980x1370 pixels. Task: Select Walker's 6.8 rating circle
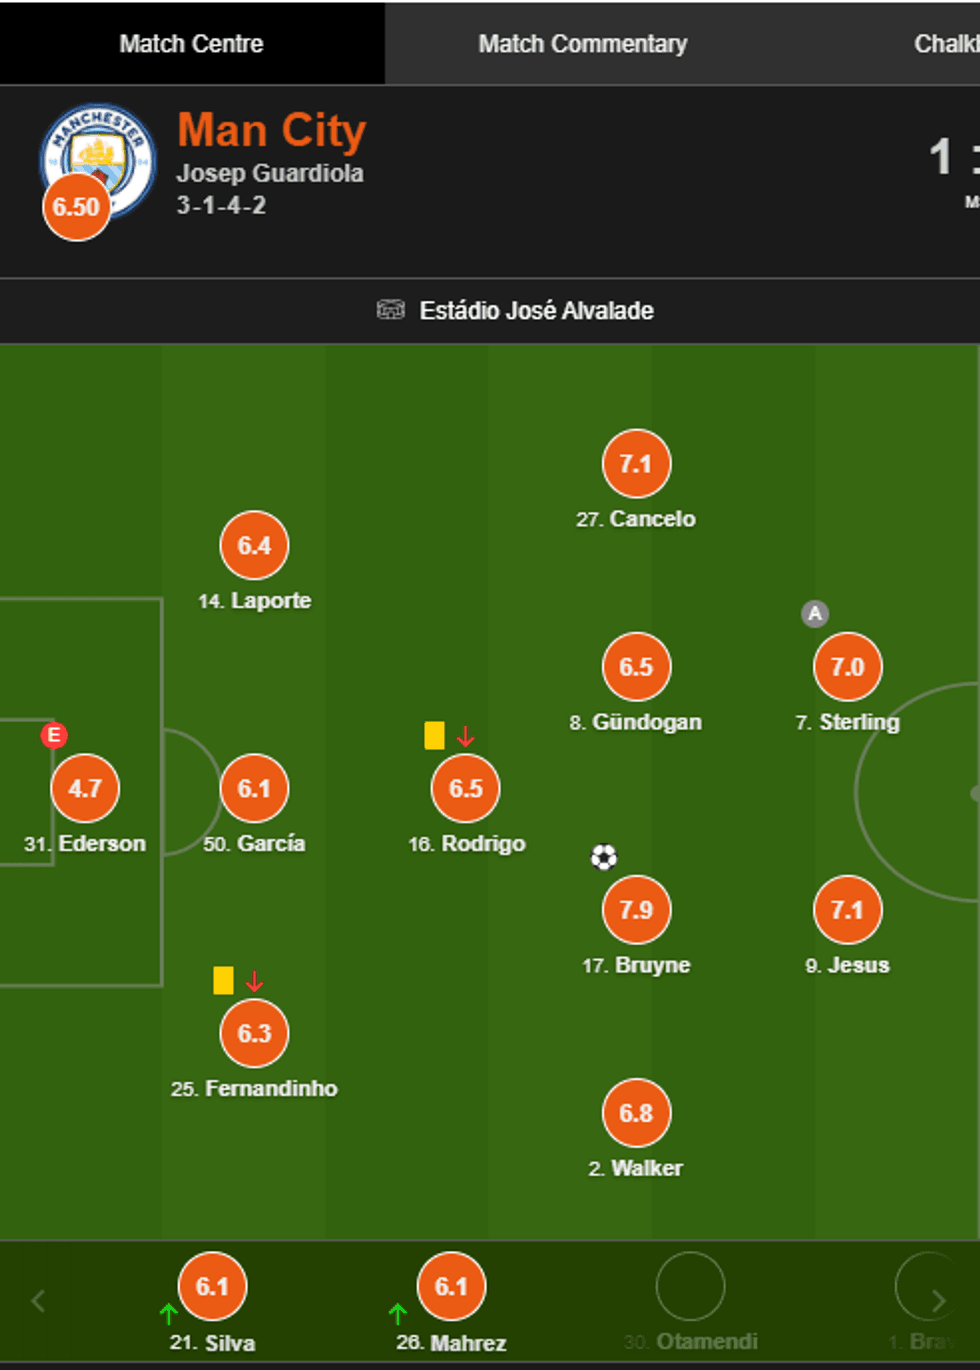[x=636, y=1113]
